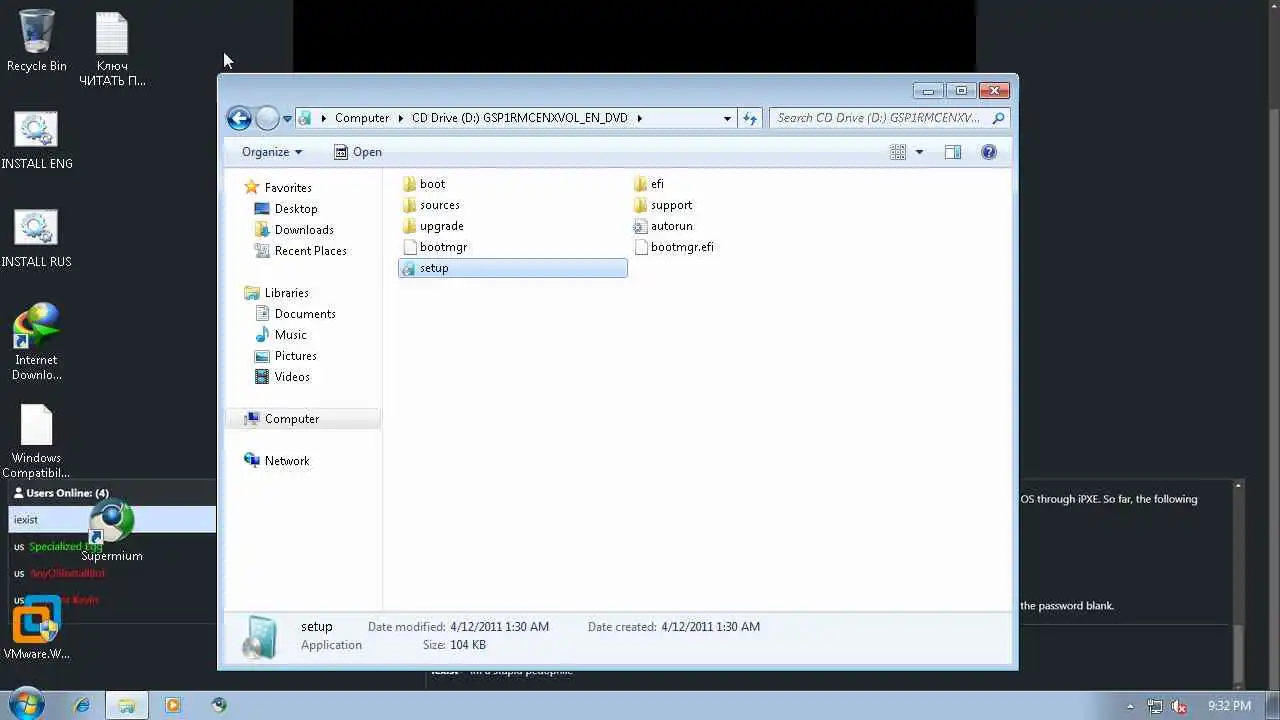Select the boot folder
Image resolution: width=1280 pixels, height=720 pixels.
click(424, 184)
